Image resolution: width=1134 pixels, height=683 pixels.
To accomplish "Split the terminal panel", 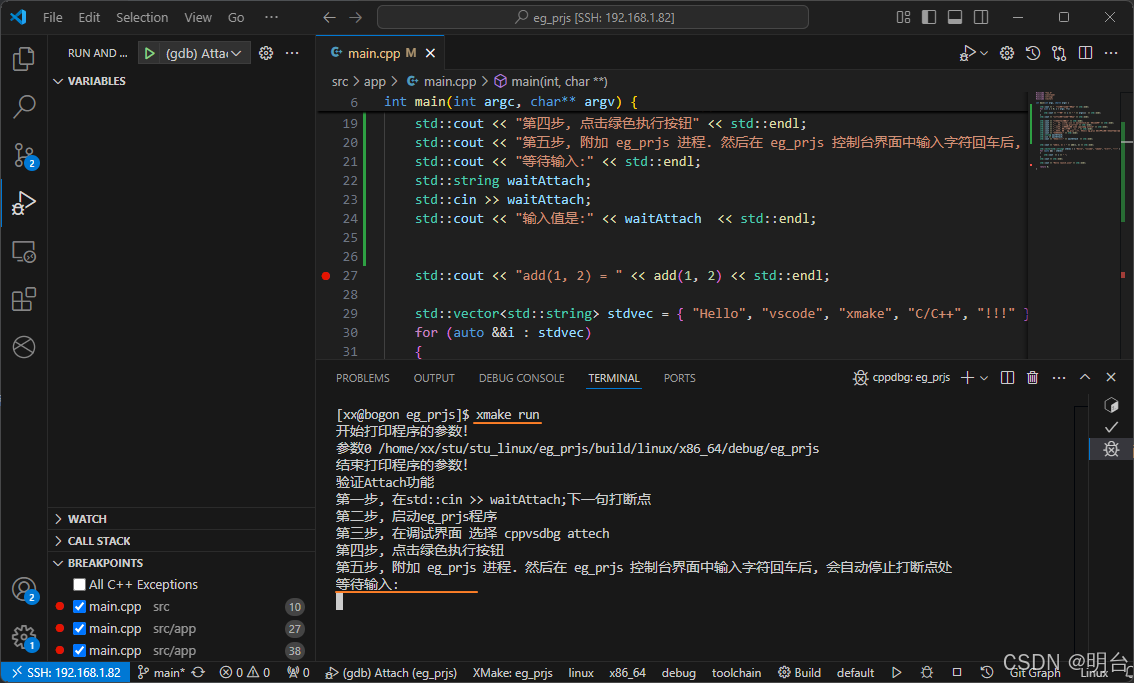I will click(1007, 378).
